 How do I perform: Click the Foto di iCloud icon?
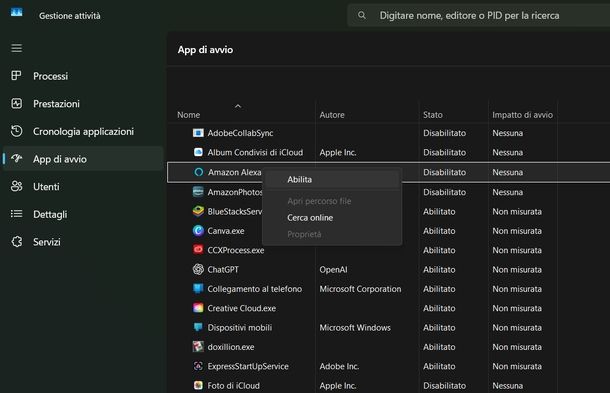point(198,385)
